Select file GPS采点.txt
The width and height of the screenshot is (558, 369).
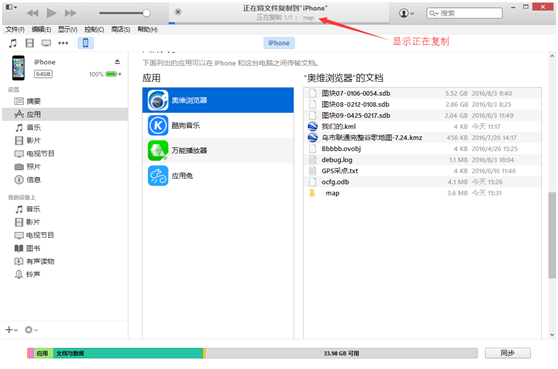click(422, 171)
